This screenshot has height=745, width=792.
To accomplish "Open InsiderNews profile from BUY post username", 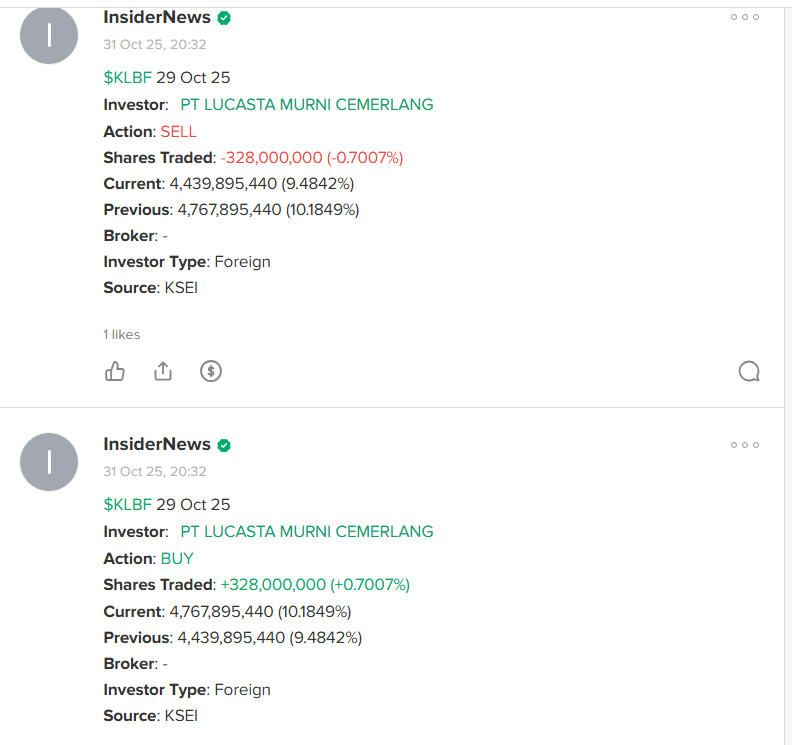I will pos(157,444).
